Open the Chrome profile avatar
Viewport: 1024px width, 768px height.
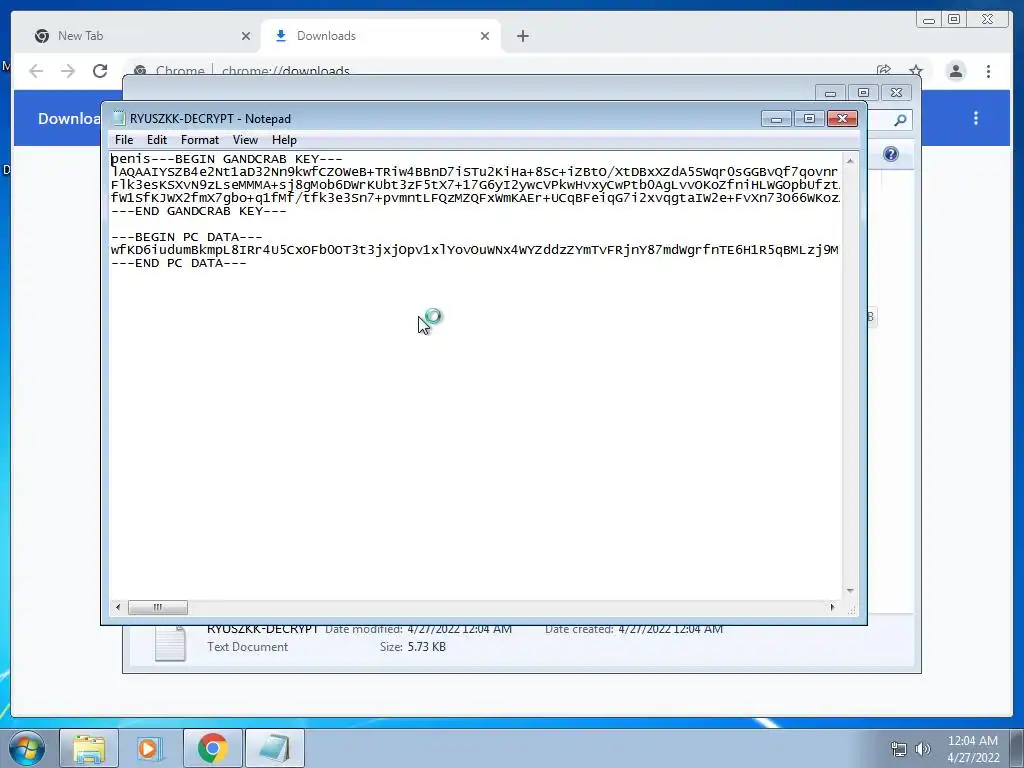coord(955,71)
